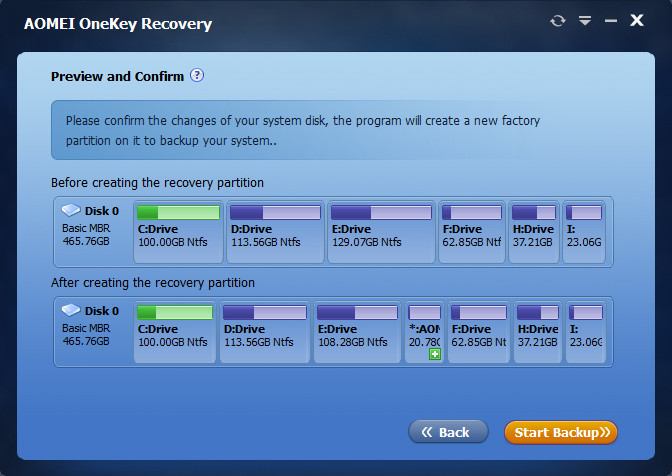Click green usage bar of C:Drive before
Image resolution: width=672 pixels, height=476 pixels.
point(178,212)
